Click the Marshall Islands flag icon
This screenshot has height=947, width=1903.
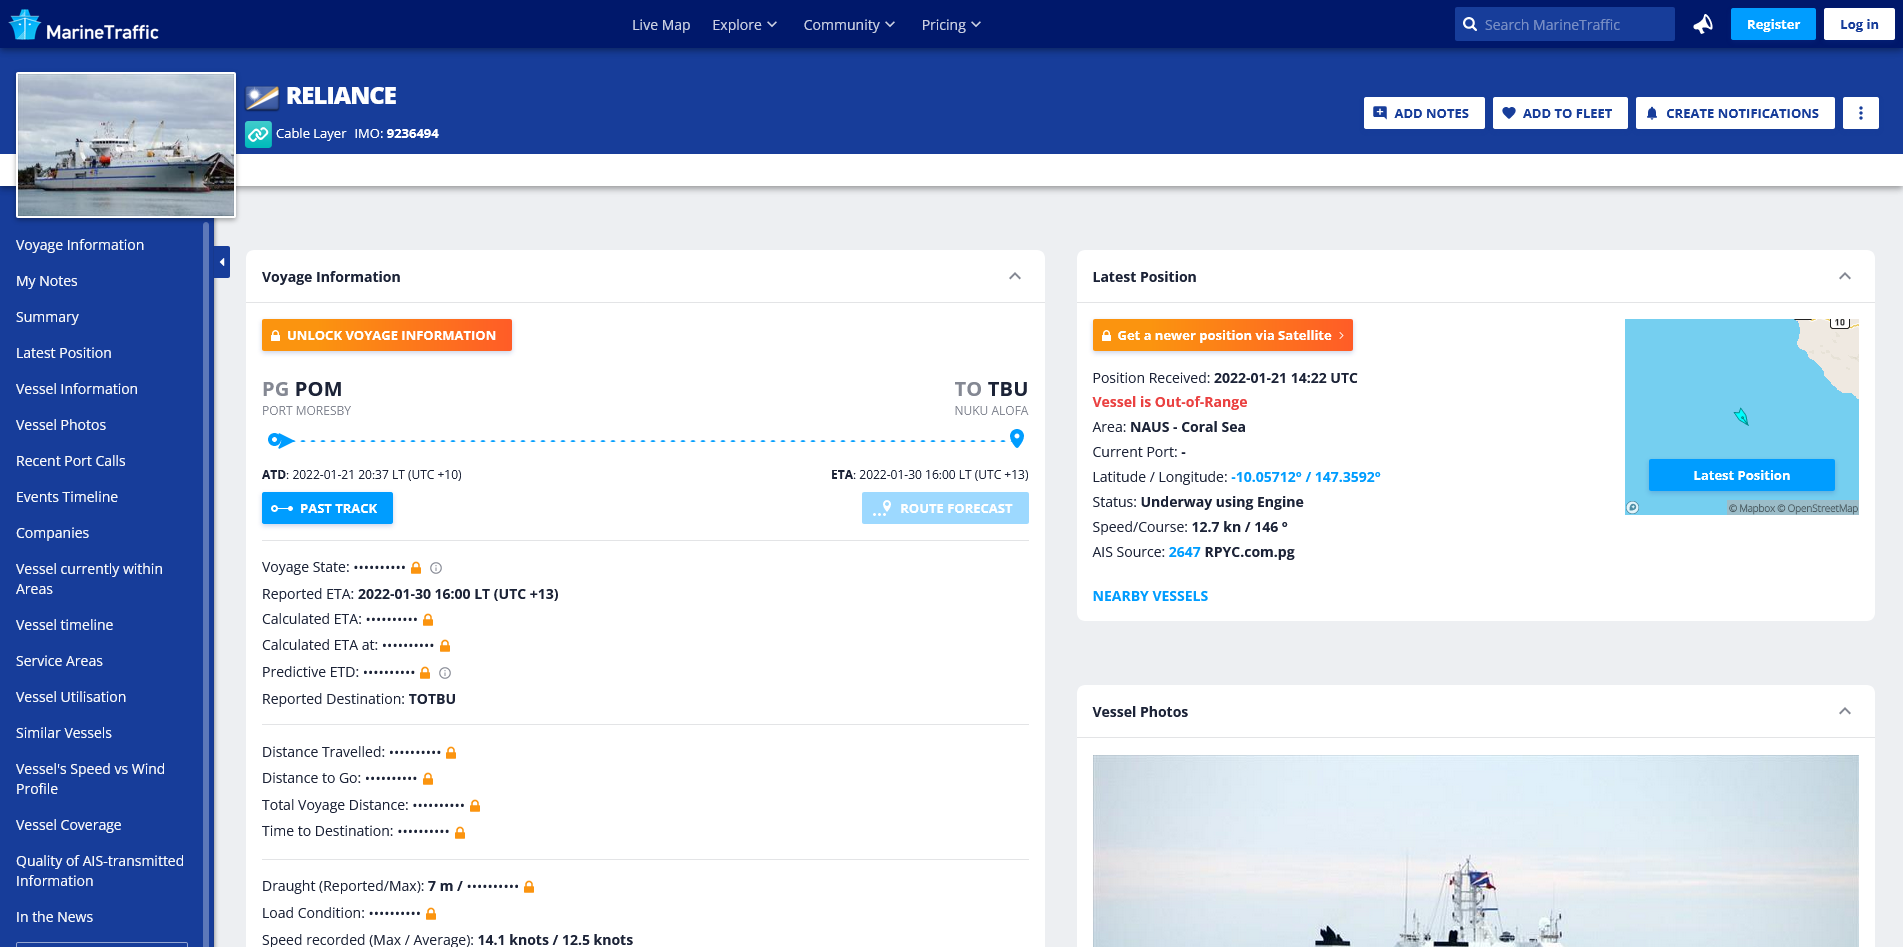coord(262,97)
